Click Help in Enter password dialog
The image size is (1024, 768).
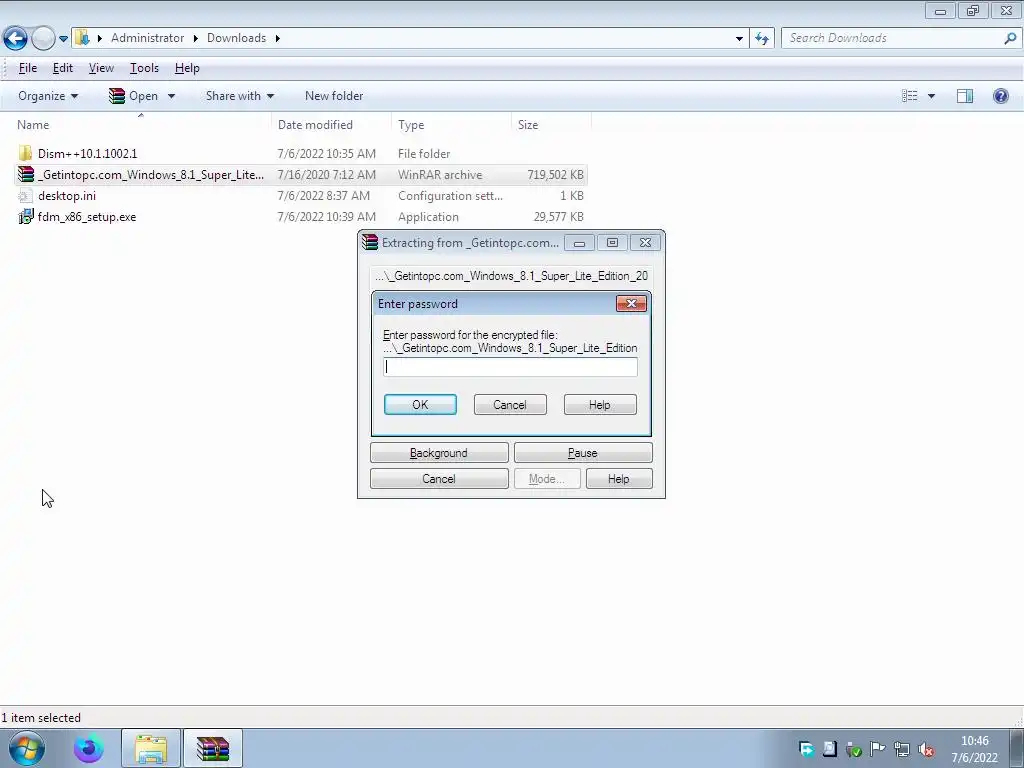[600, 405]
